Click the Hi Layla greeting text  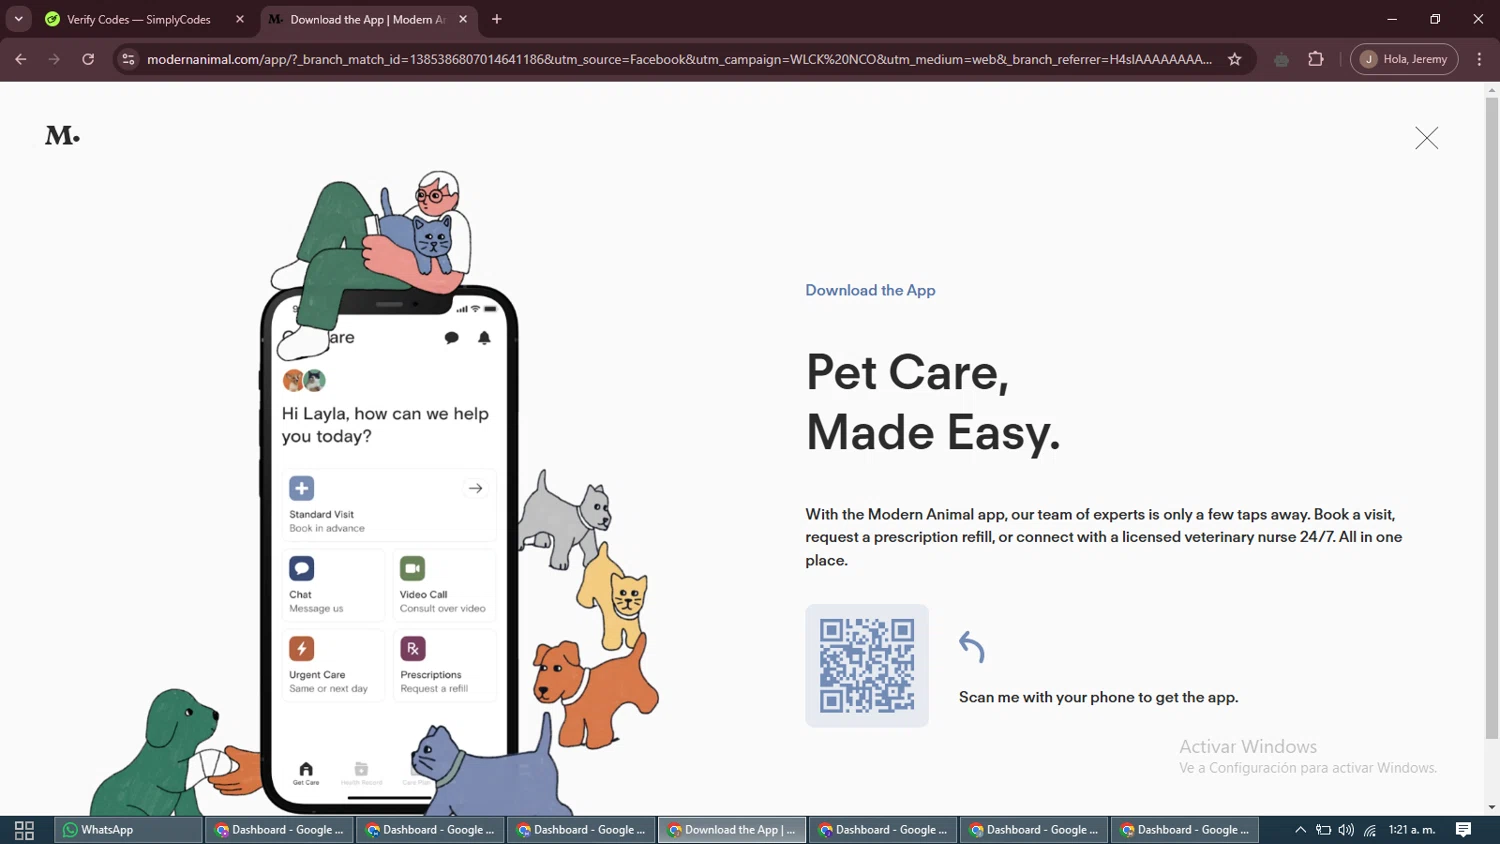[385, 425]
